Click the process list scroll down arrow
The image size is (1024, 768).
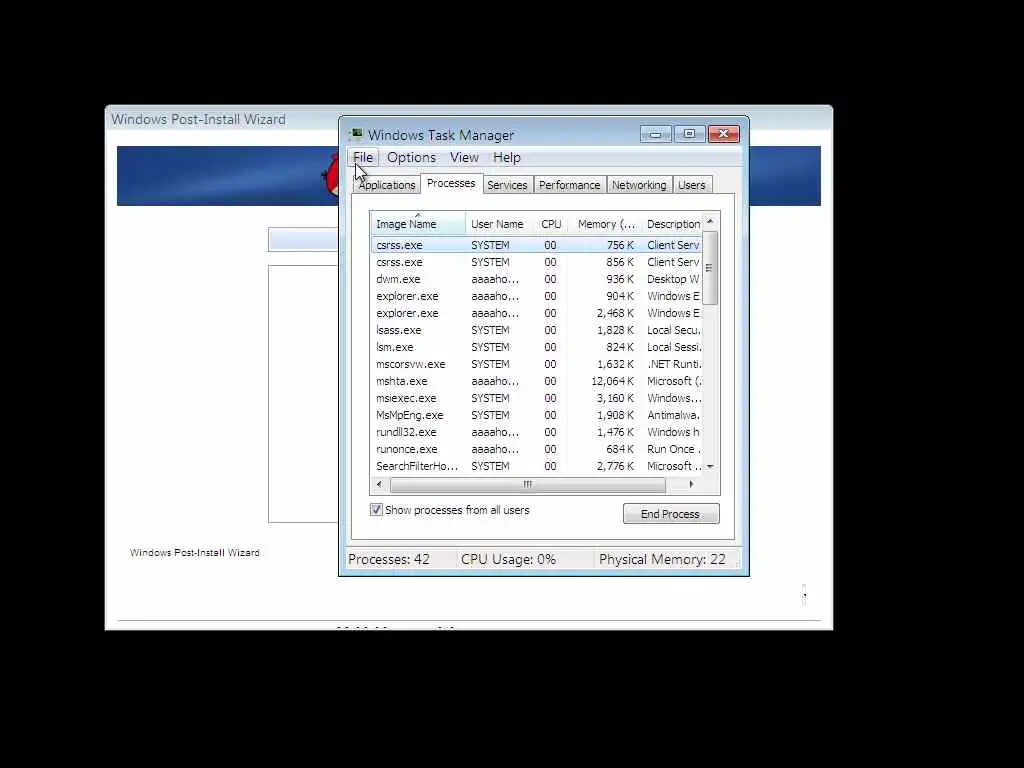click(x=710, y=466)
